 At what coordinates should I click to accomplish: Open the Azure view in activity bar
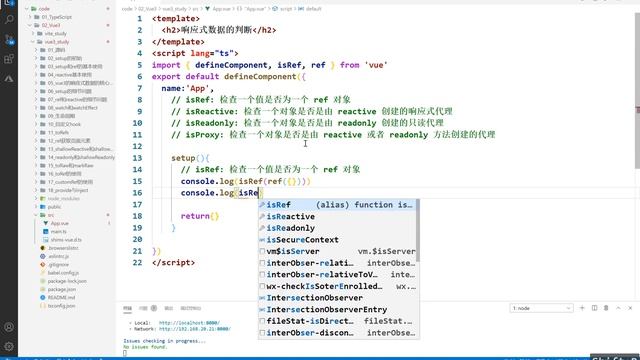pyautogui.click(x=9, y=78)
